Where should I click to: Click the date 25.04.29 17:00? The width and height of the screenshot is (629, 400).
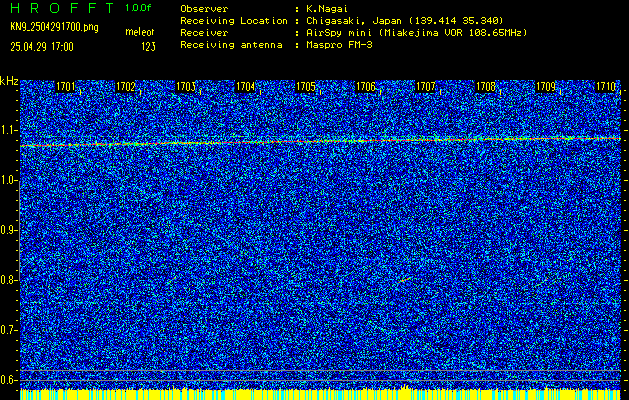tap(42, 47)
